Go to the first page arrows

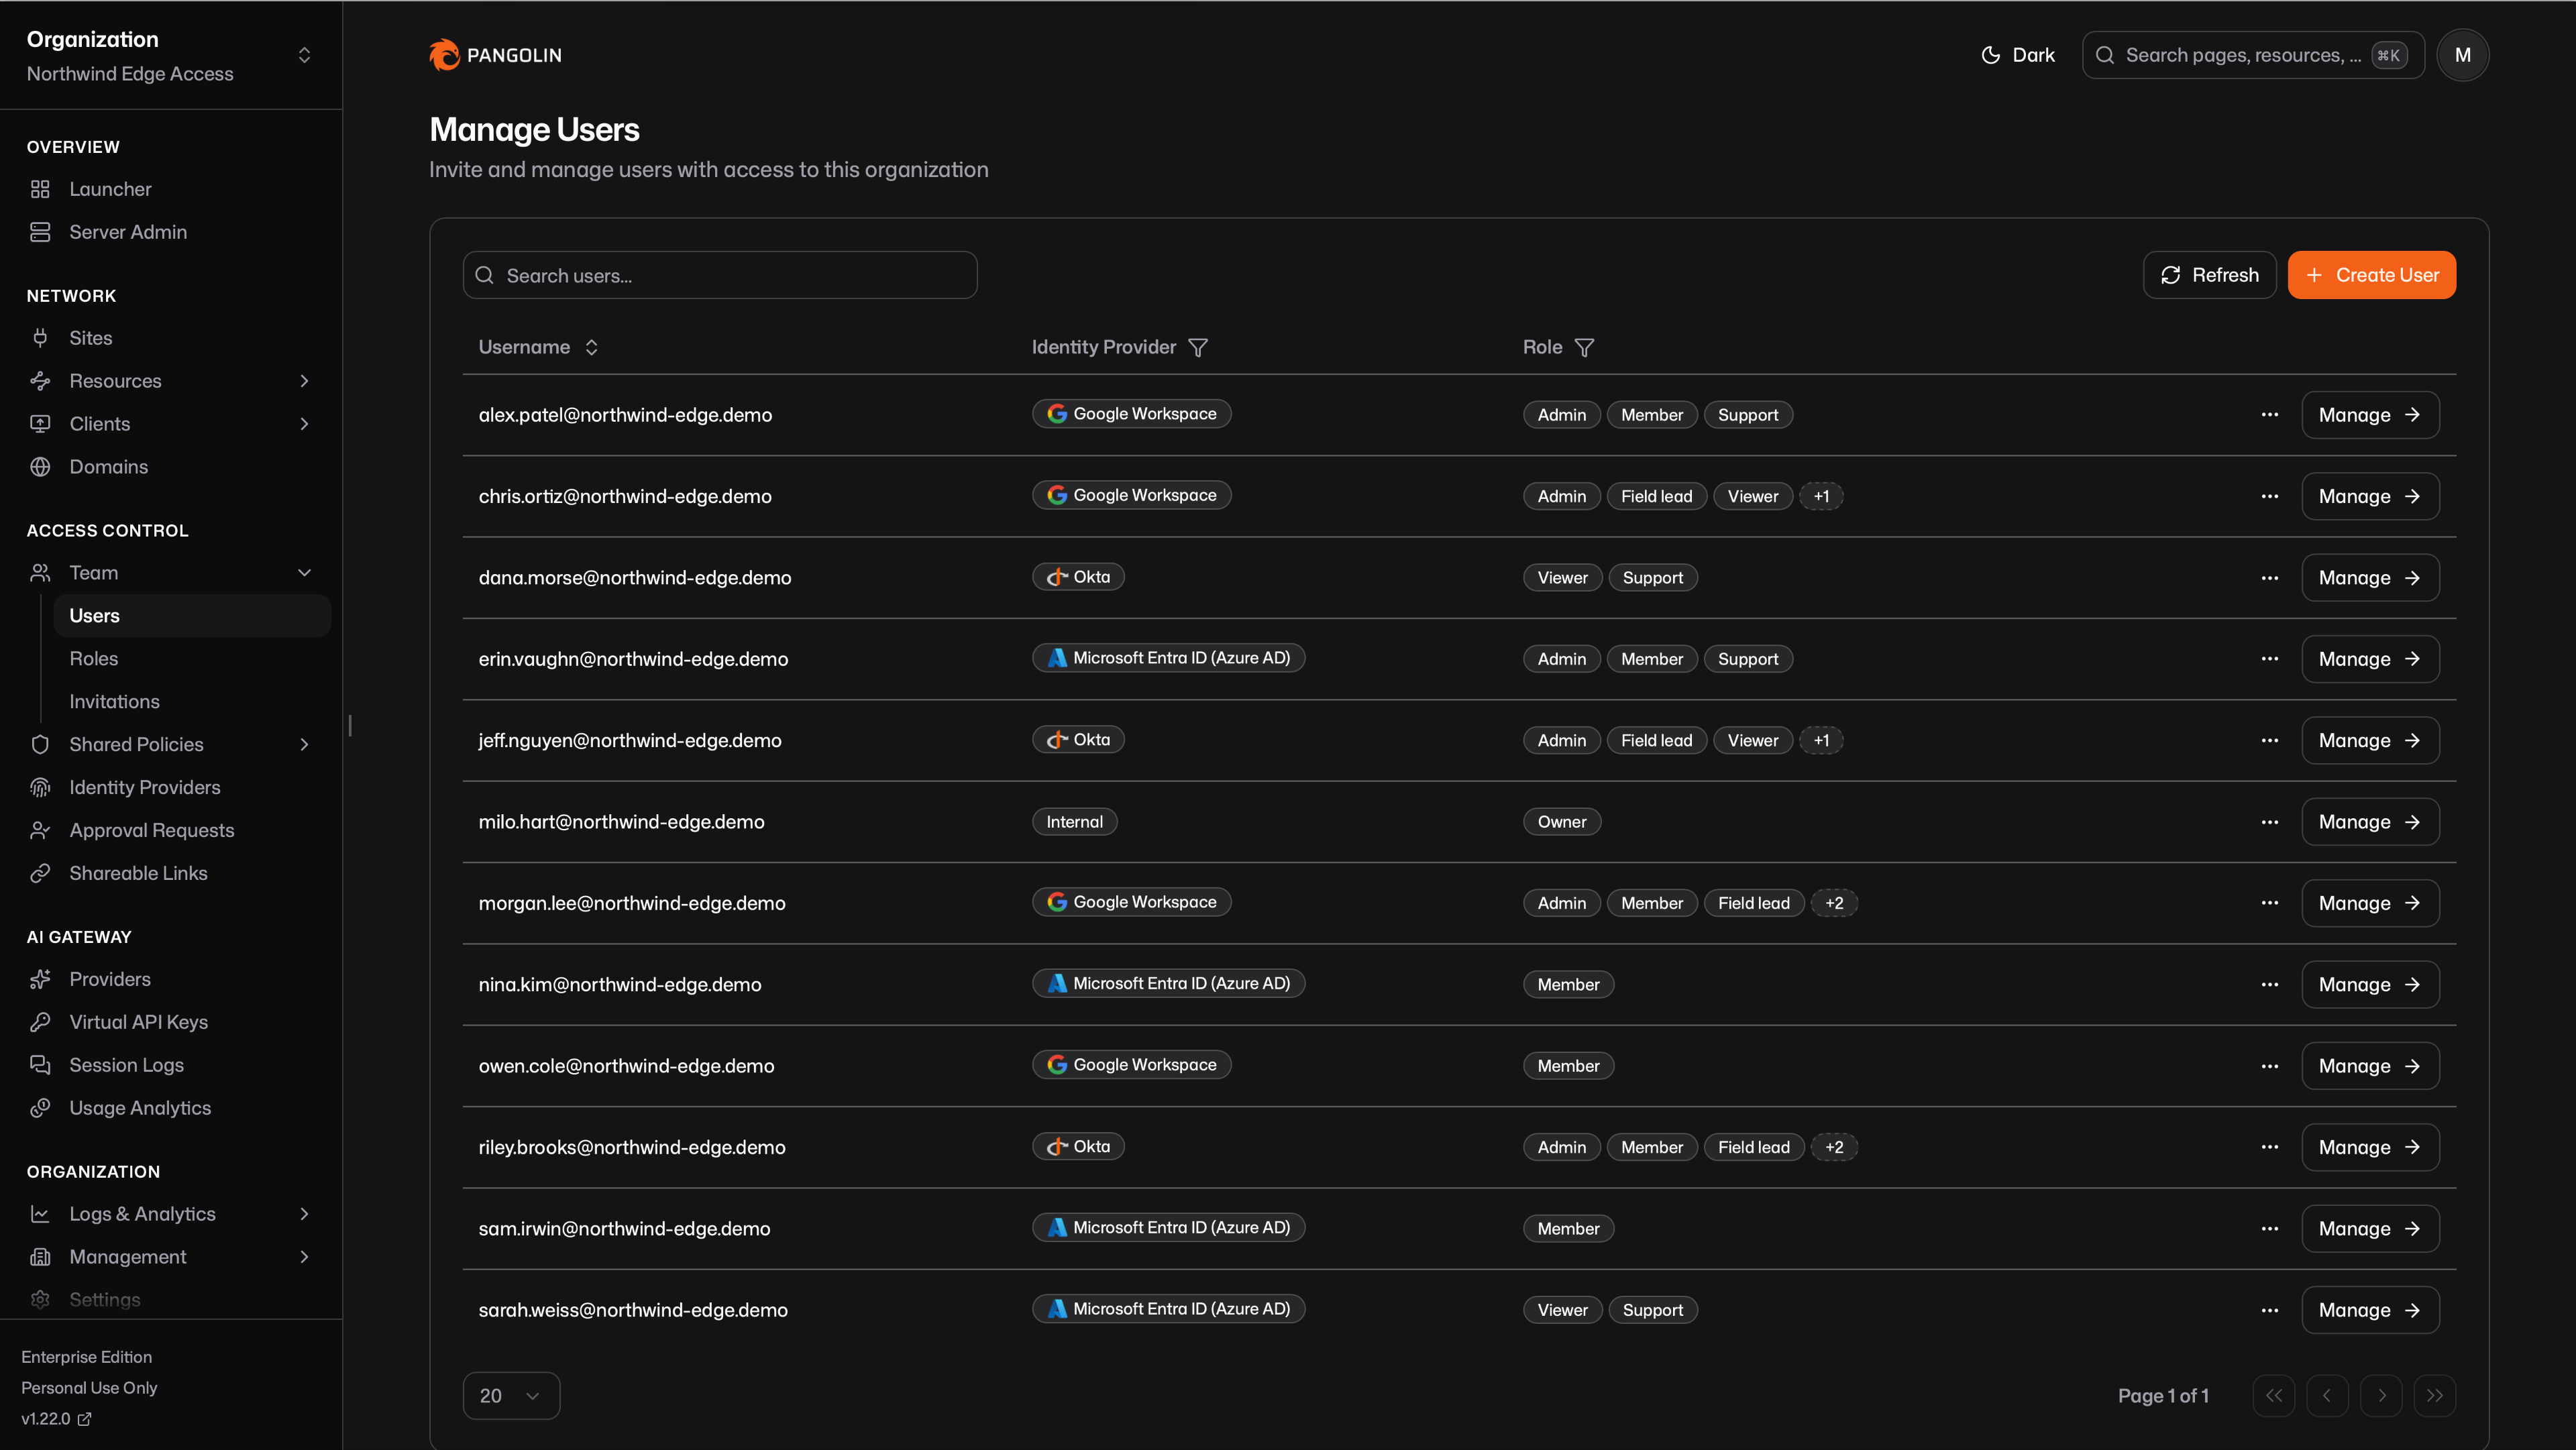[2274, 1396]
